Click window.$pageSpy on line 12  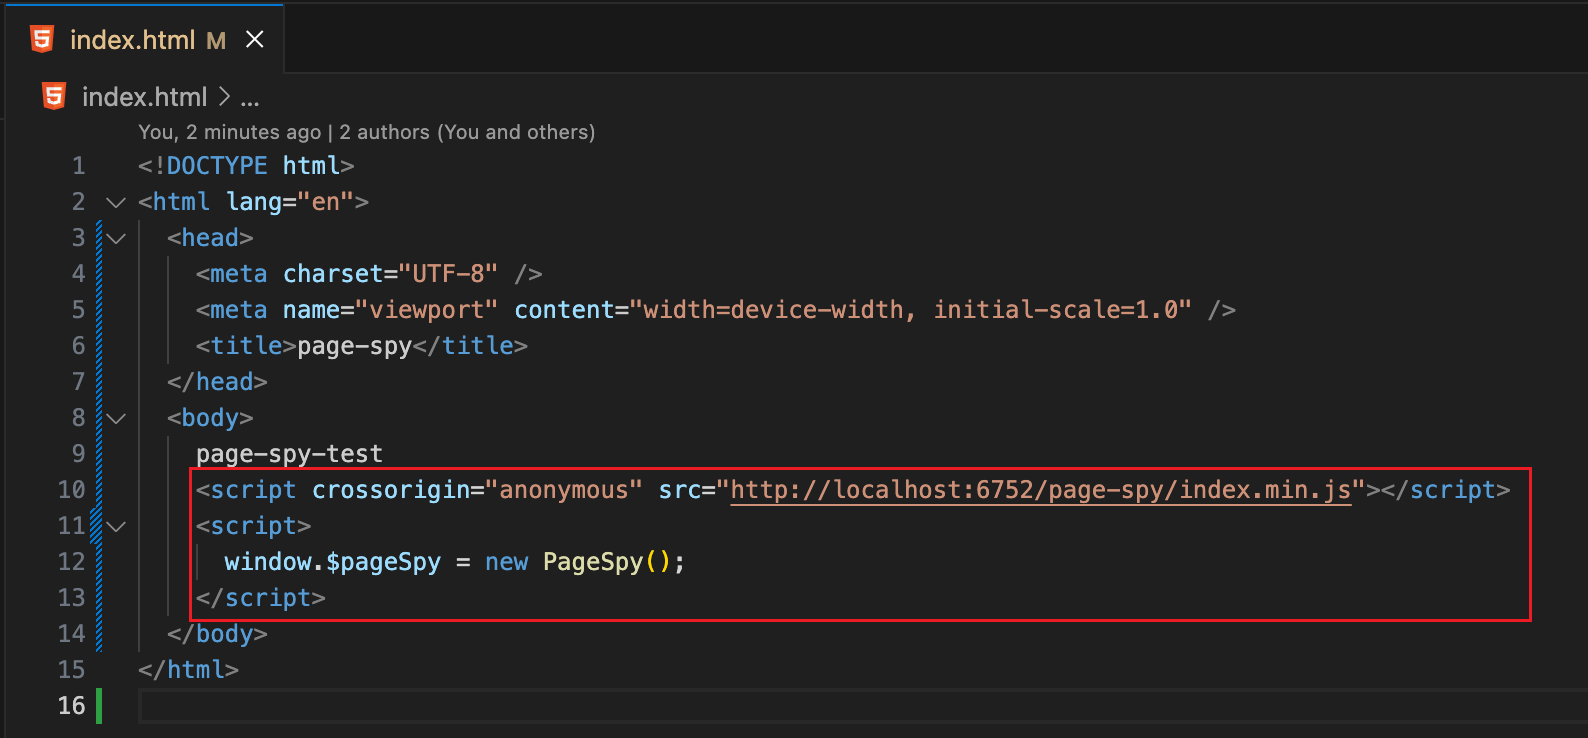[332, 562]
